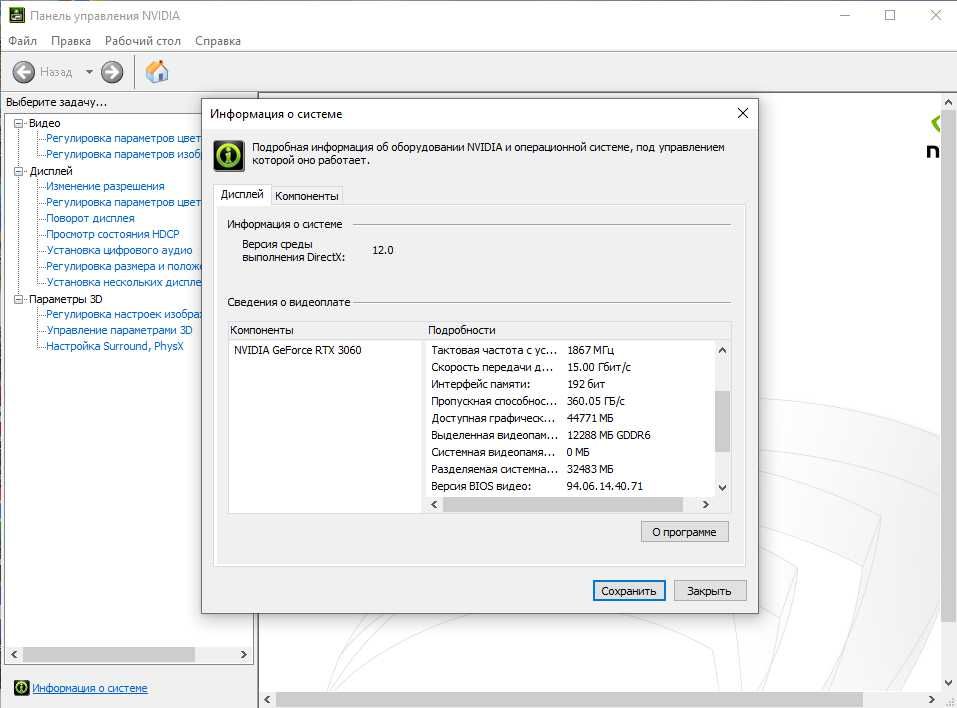
Task: Select Настройка Surround, PhysX
Action: (x=115, y=346)
